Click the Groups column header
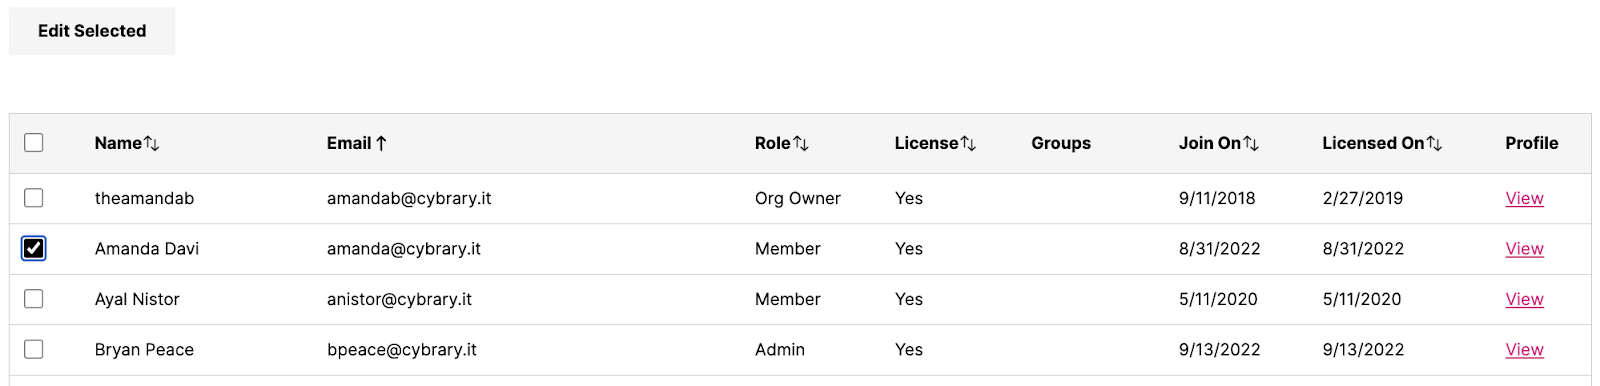 click(1061, 143)
